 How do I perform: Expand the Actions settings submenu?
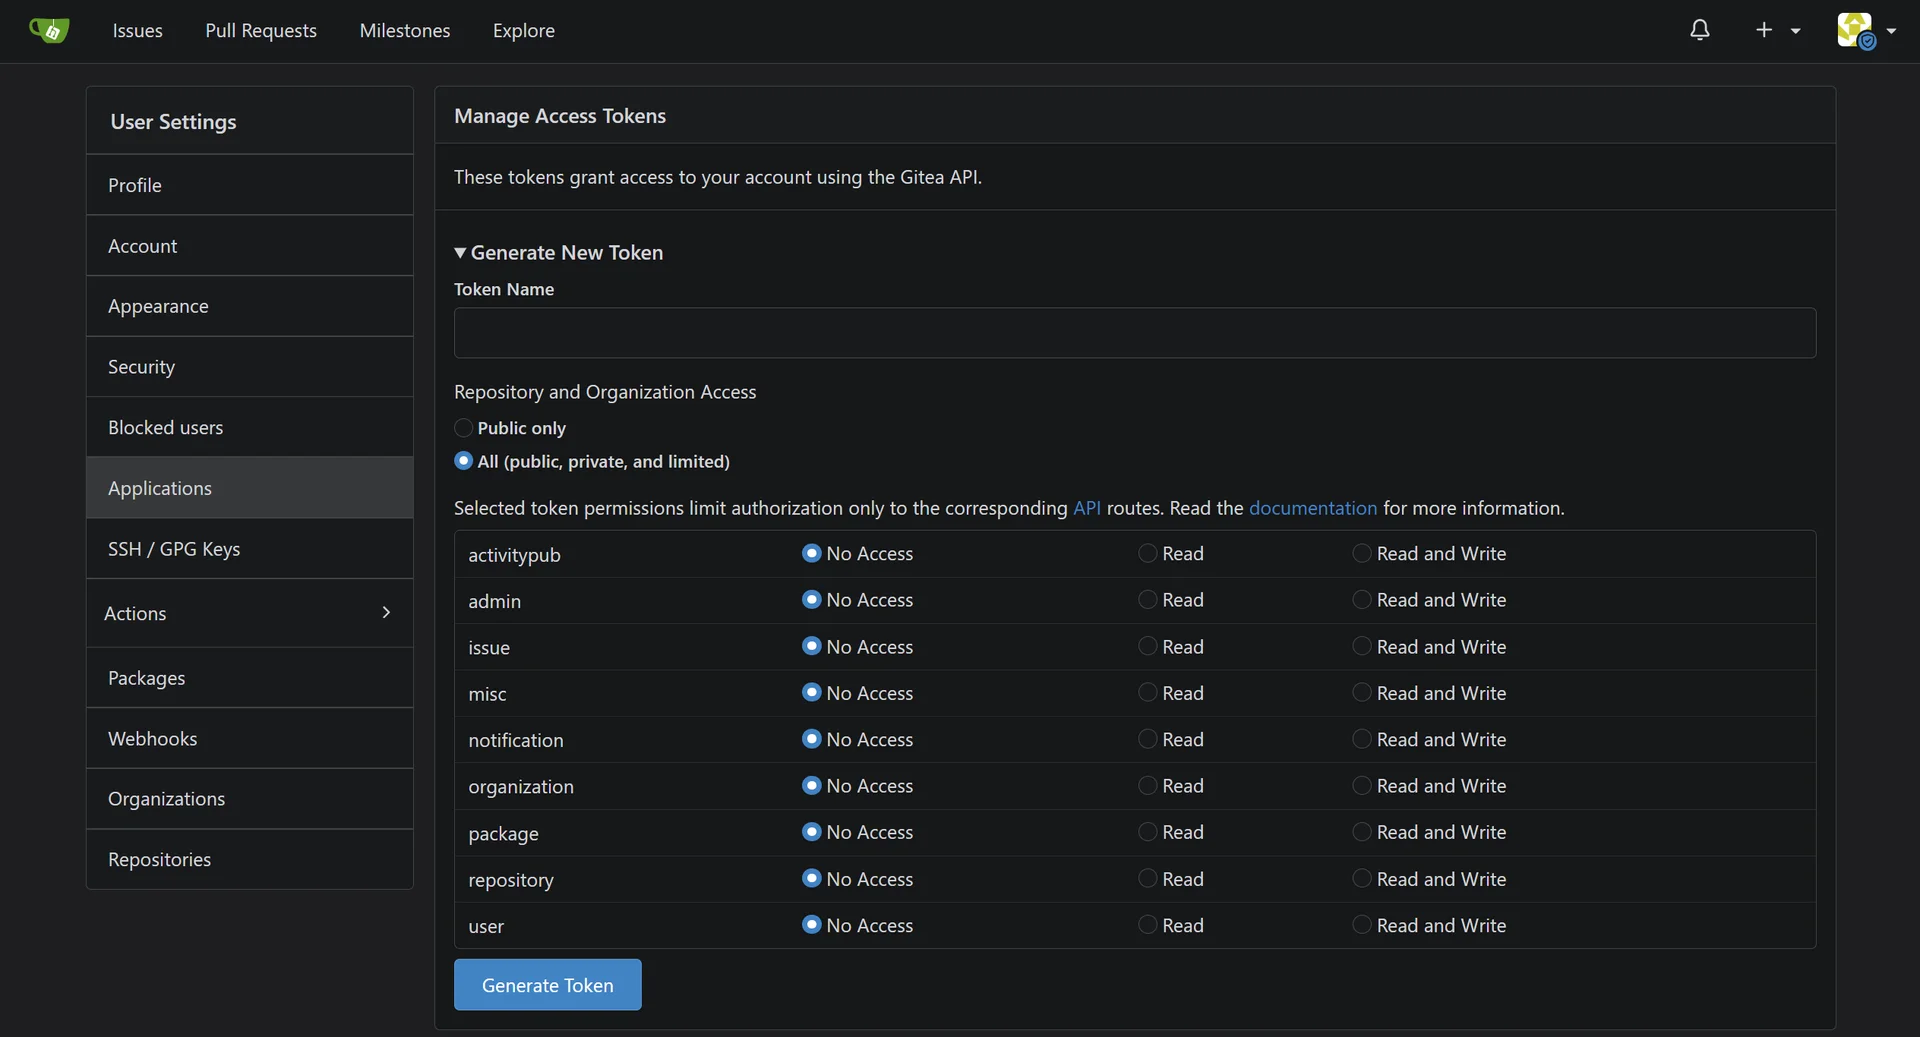coord(249,613)
